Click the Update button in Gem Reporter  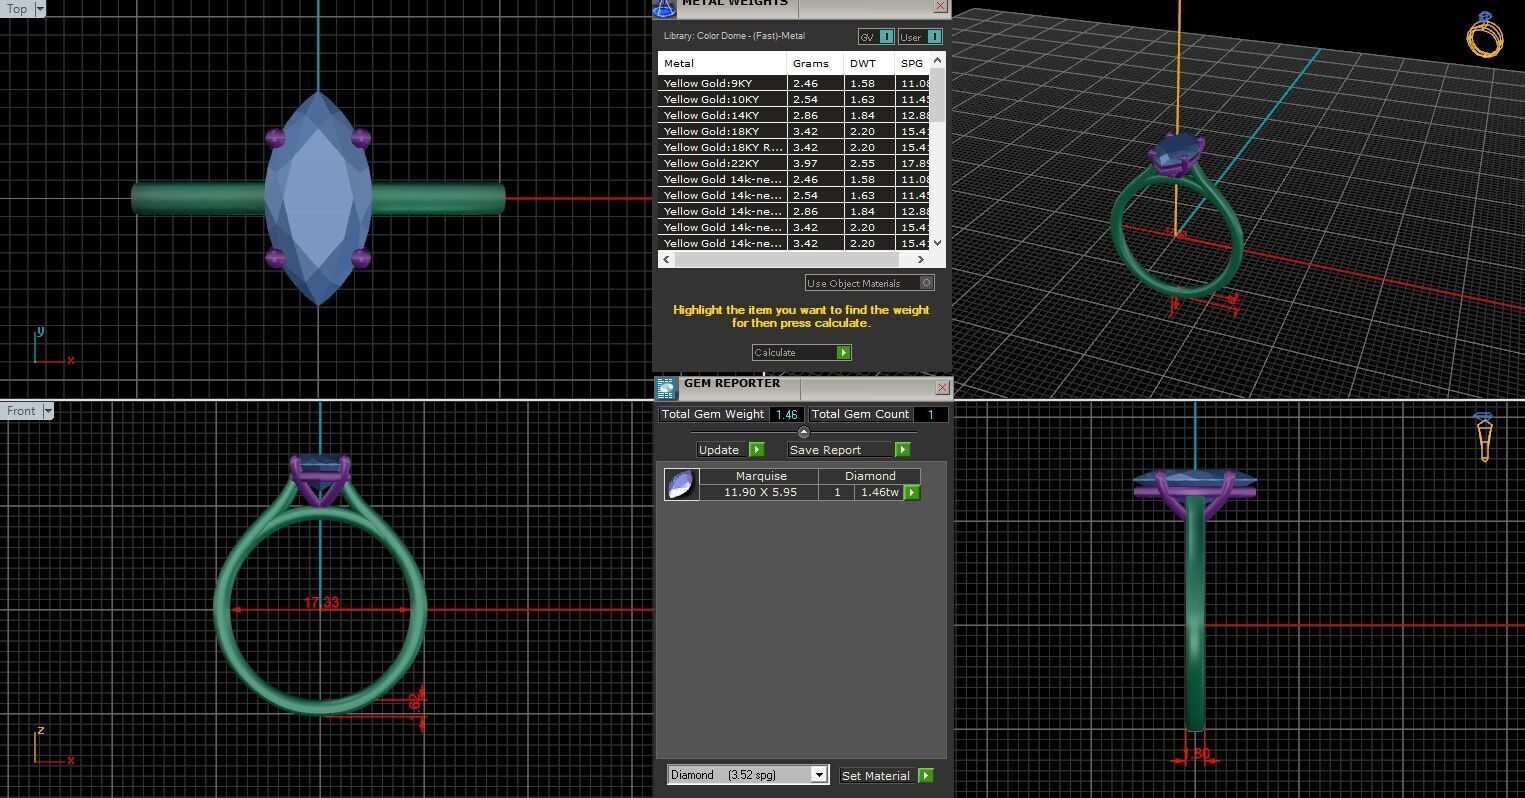coord(730,450)
